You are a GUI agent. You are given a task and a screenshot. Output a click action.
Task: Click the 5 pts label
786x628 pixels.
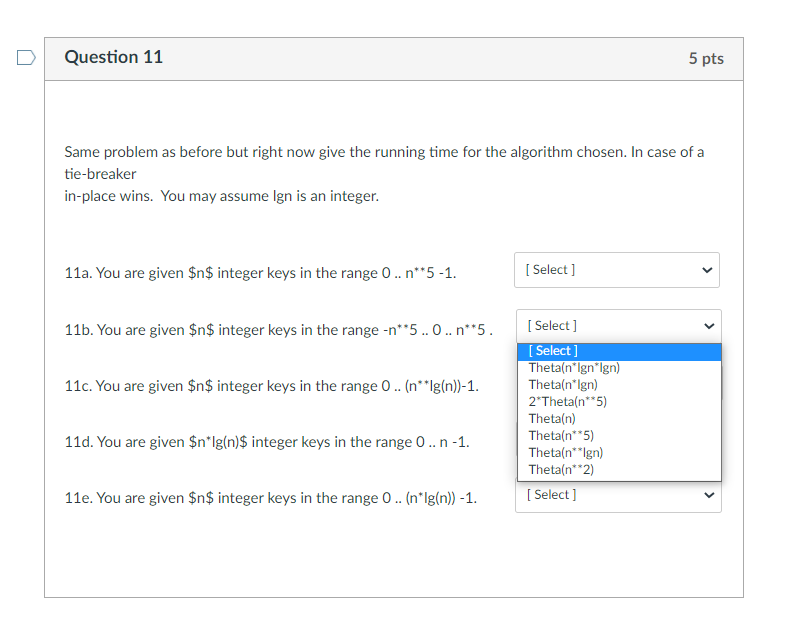[706, 59]
